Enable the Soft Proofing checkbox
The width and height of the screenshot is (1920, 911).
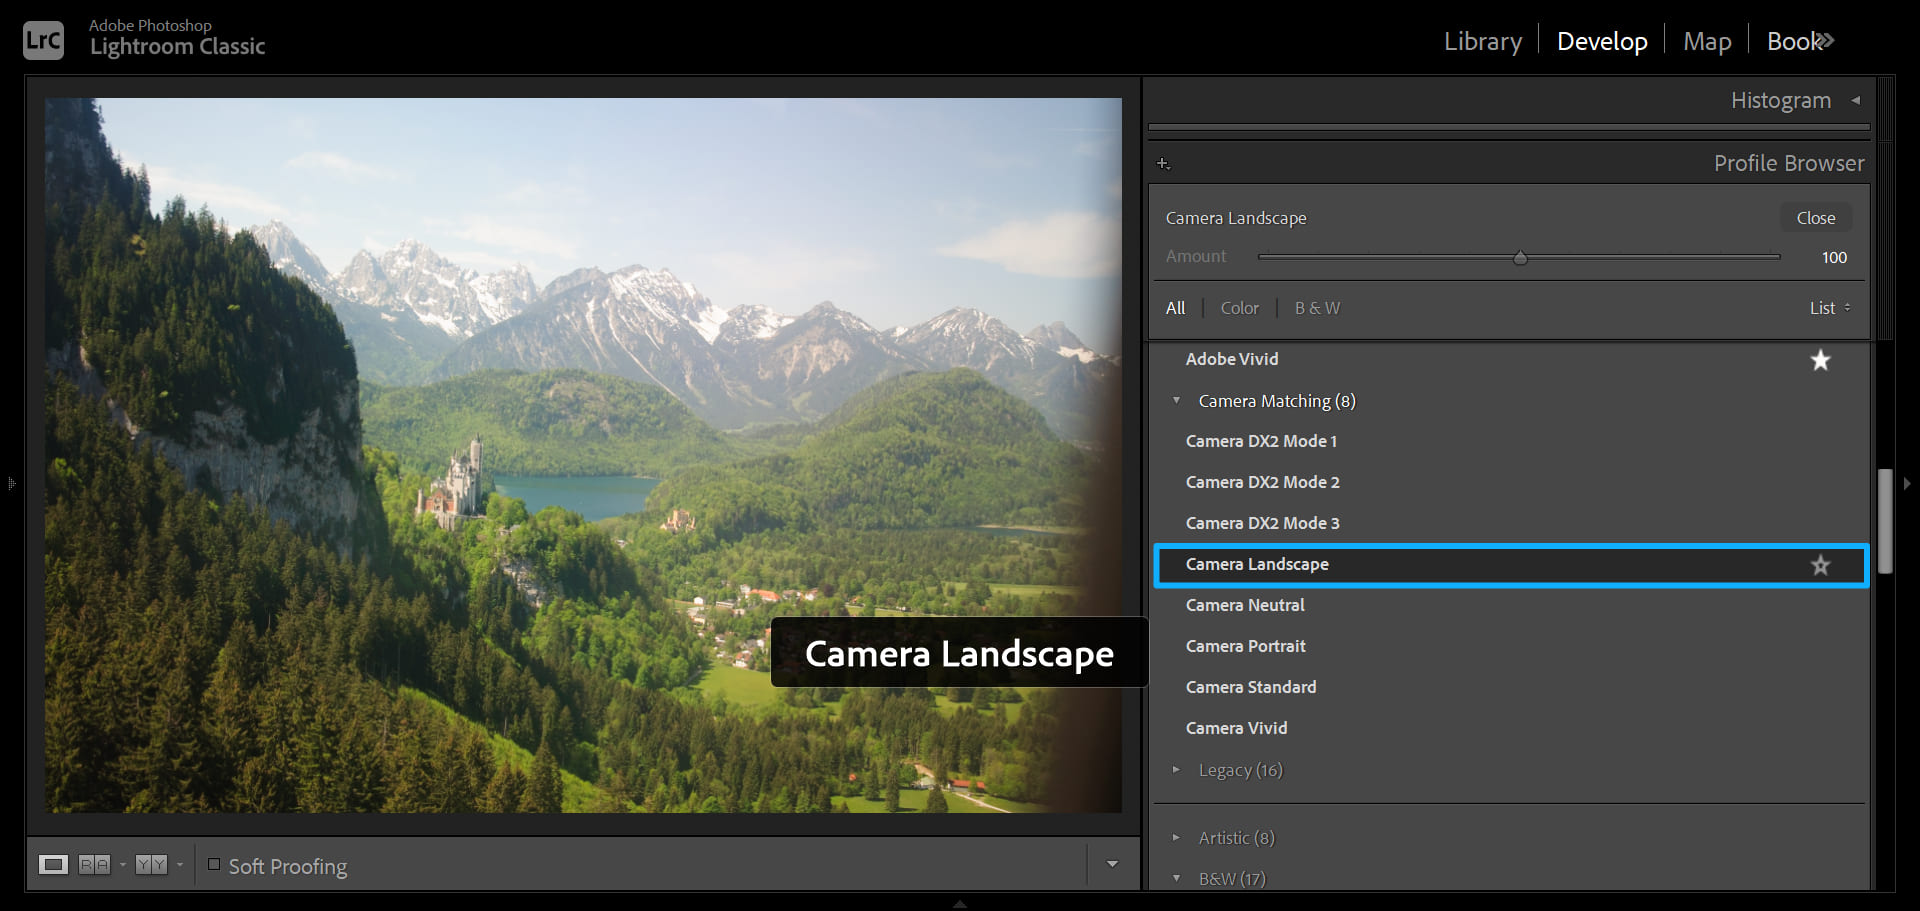[214, 865]
